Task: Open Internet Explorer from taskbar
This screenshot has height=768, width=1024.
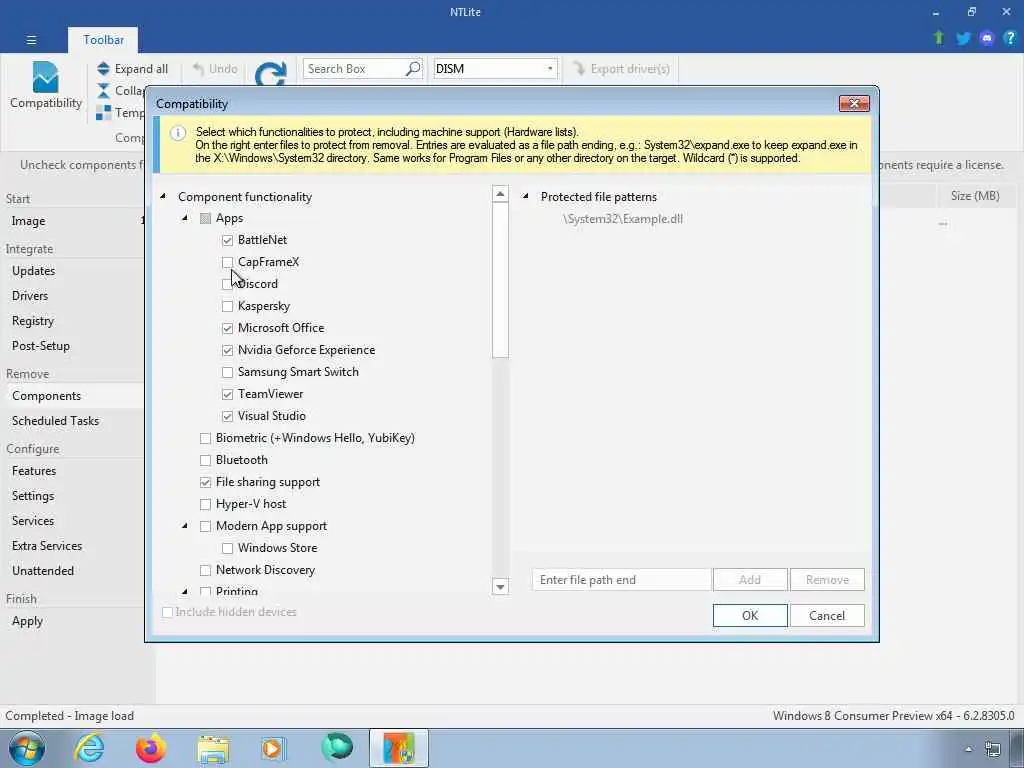Action: (x=89, y=748)
